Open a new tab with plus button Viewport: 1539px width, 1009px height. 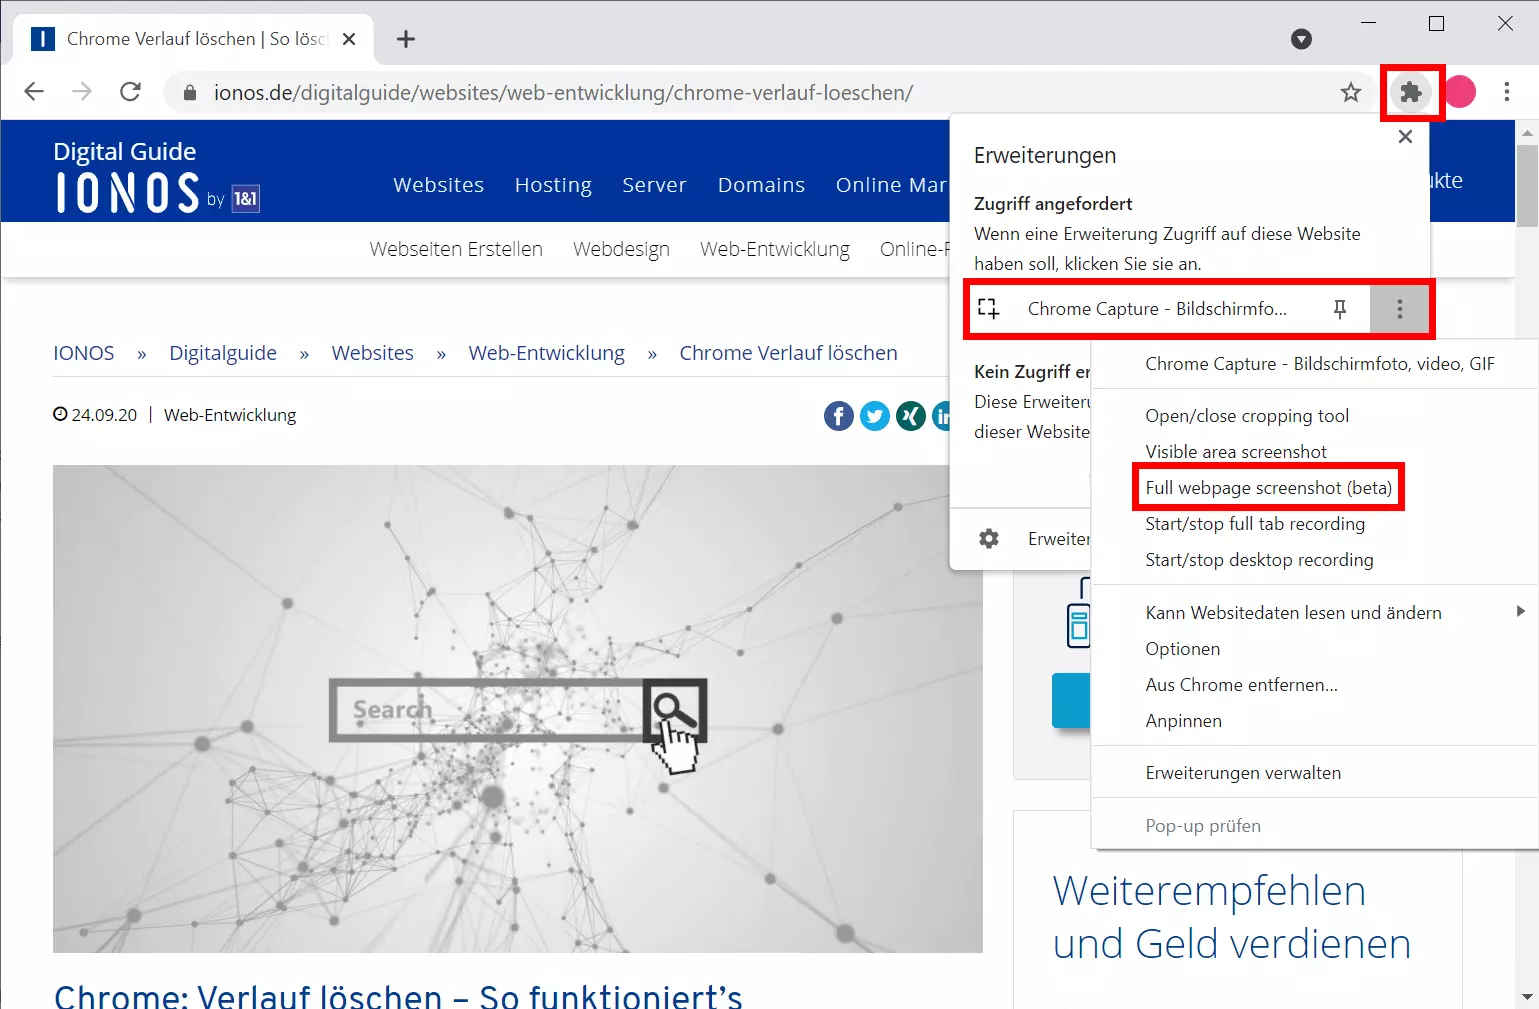[406, 39]
